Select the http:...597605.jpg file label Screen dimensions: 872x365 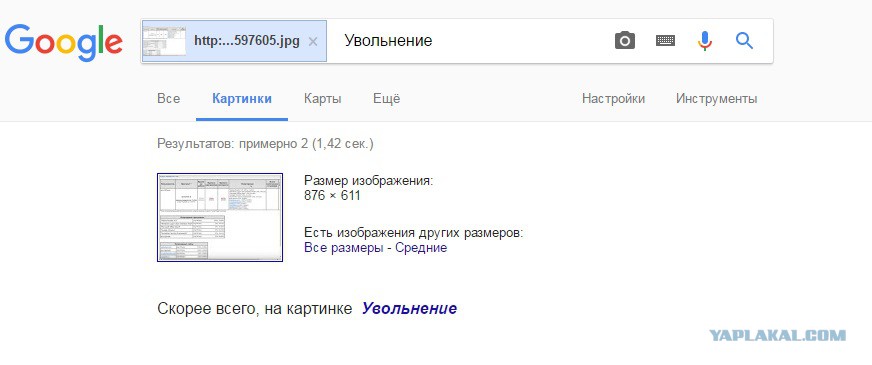[247, 41]
